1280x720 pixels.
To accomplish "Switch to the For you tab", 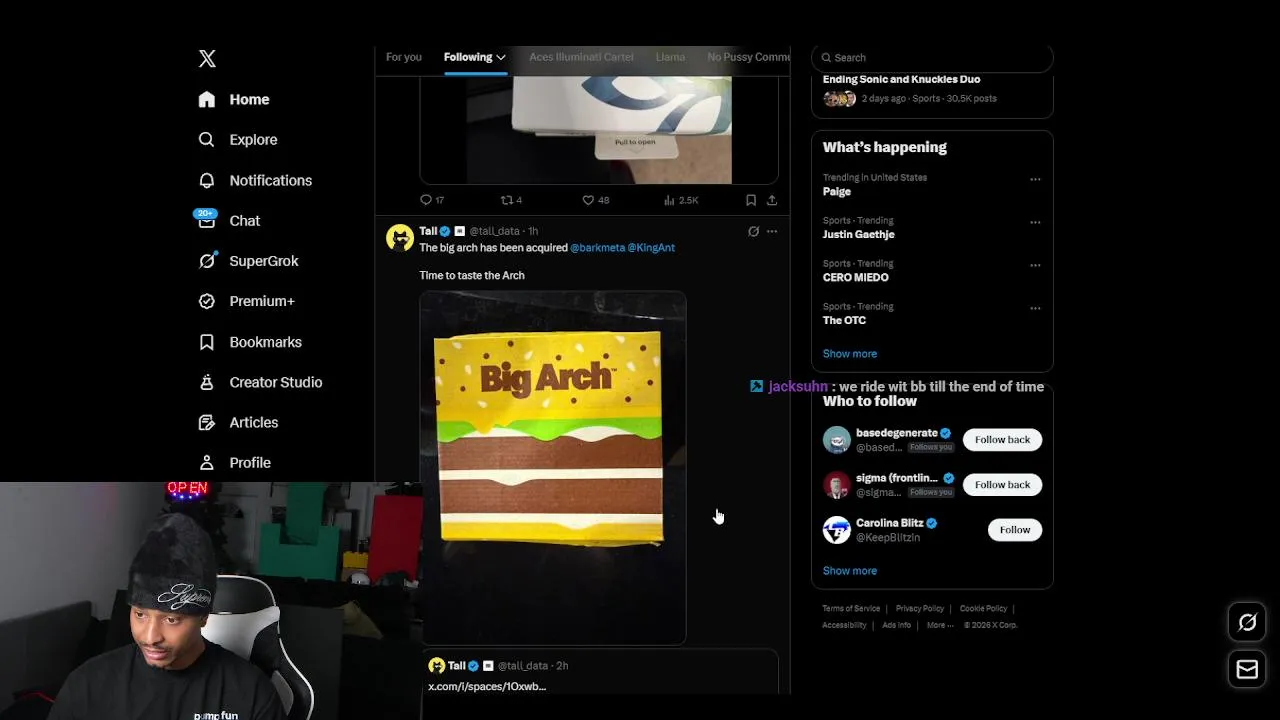I will pyautogui.click(x=404, y=57).
